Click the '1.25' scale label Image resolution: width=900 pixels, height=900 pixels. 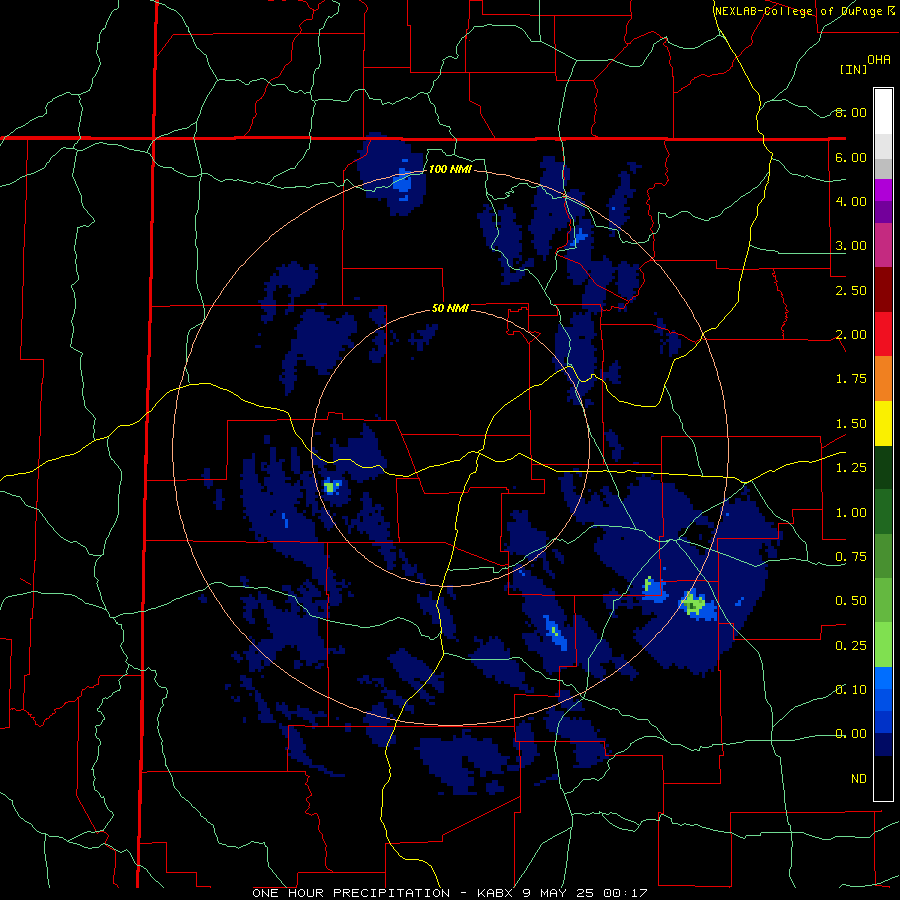pos(851,468)
